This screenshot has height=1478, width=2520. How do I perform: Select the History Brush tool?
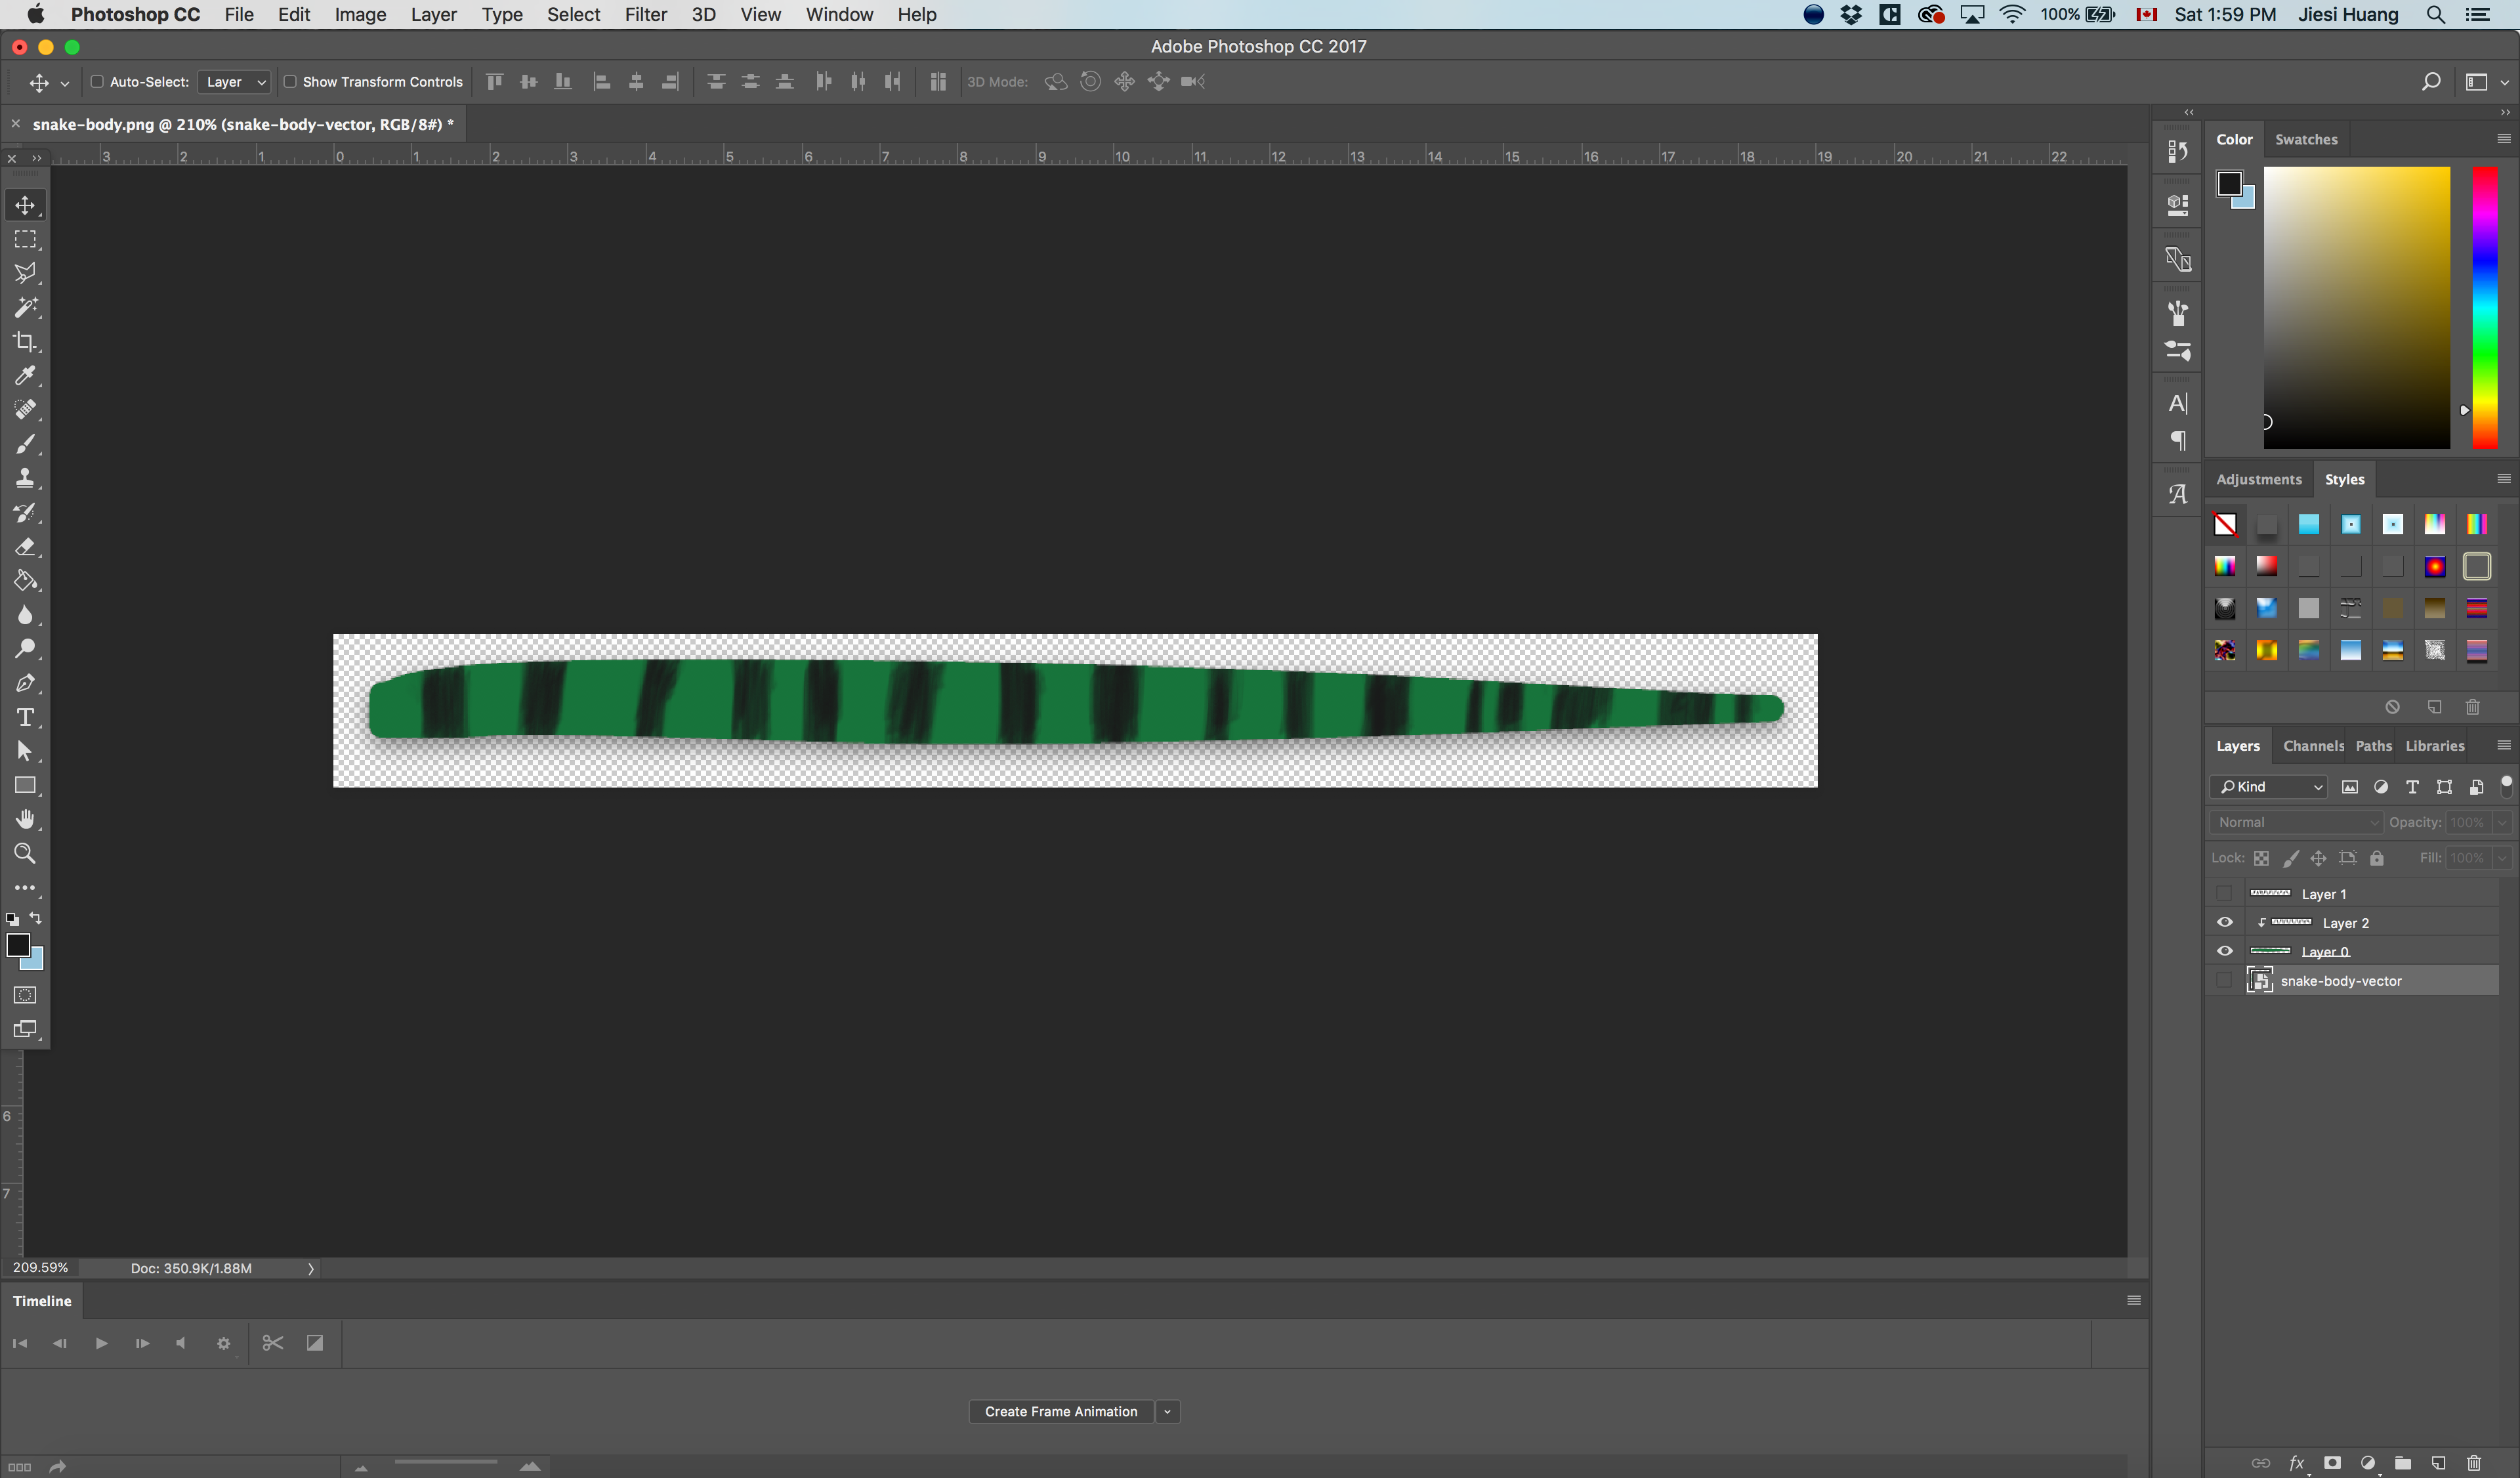pyautogui.click(x=25, y=513)
